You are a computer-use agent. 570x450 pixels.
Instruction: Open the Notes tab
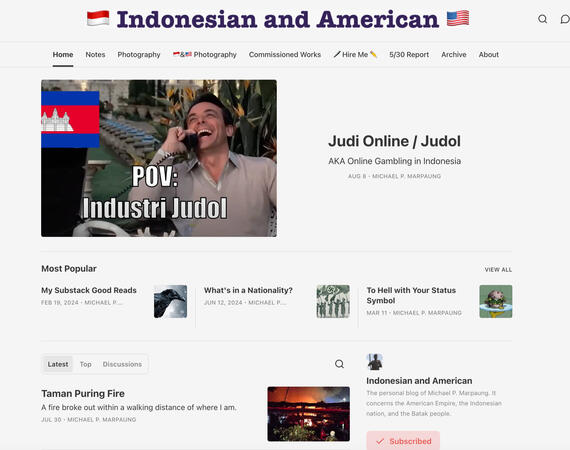[x=95, y=55]
